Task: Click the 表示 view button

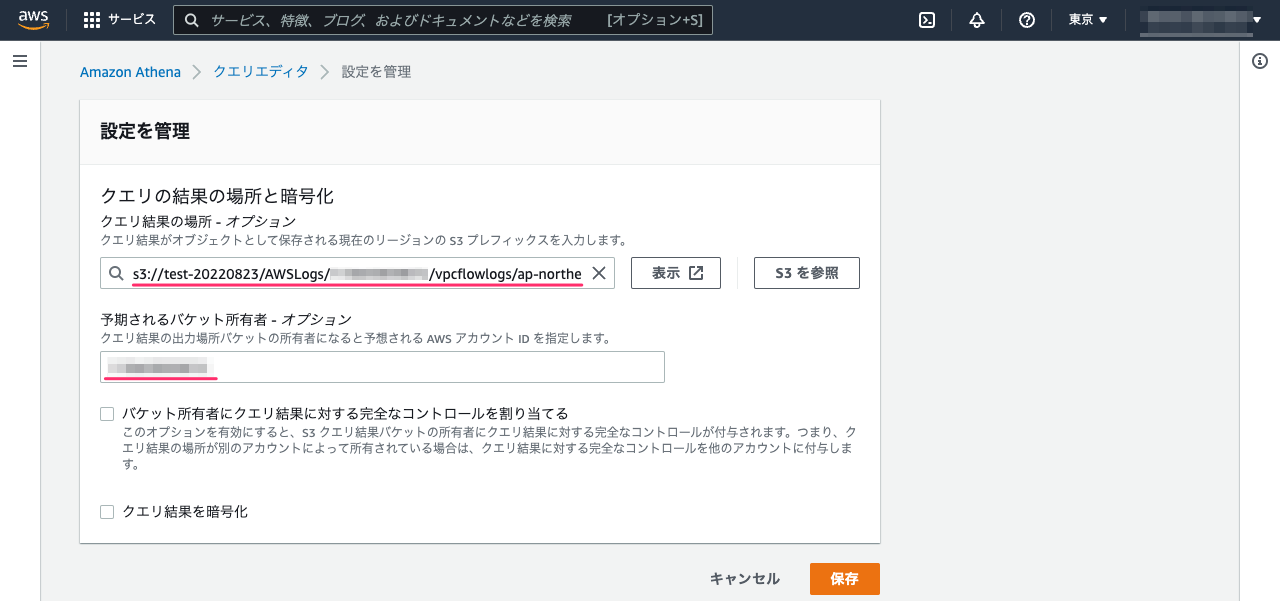Action: 676,273
